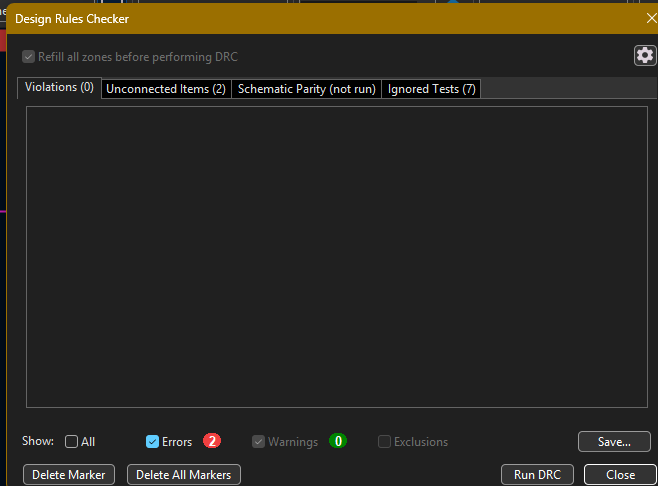The height and width of the screenshot is (486, 658).
Task: Click inside the empty violations list area
Action: (x=337, y=257)
